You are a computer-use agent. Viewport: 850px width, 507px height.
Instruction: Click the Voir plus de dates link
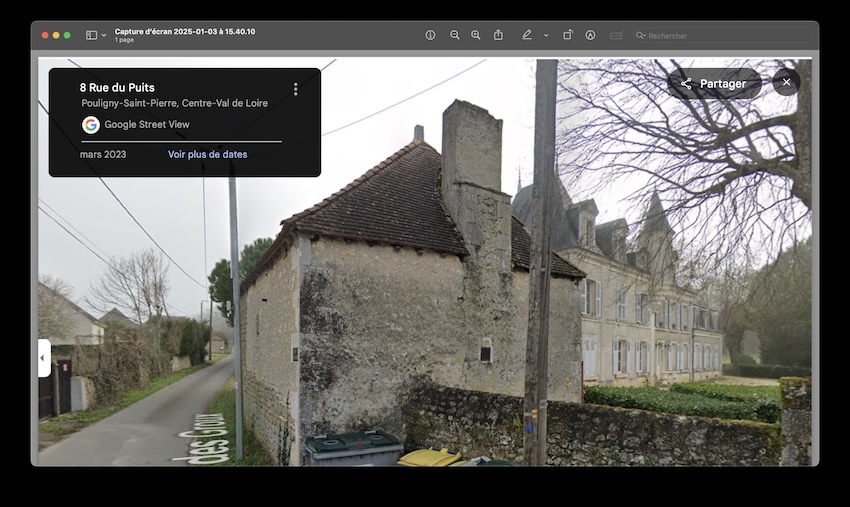point(207,154)
